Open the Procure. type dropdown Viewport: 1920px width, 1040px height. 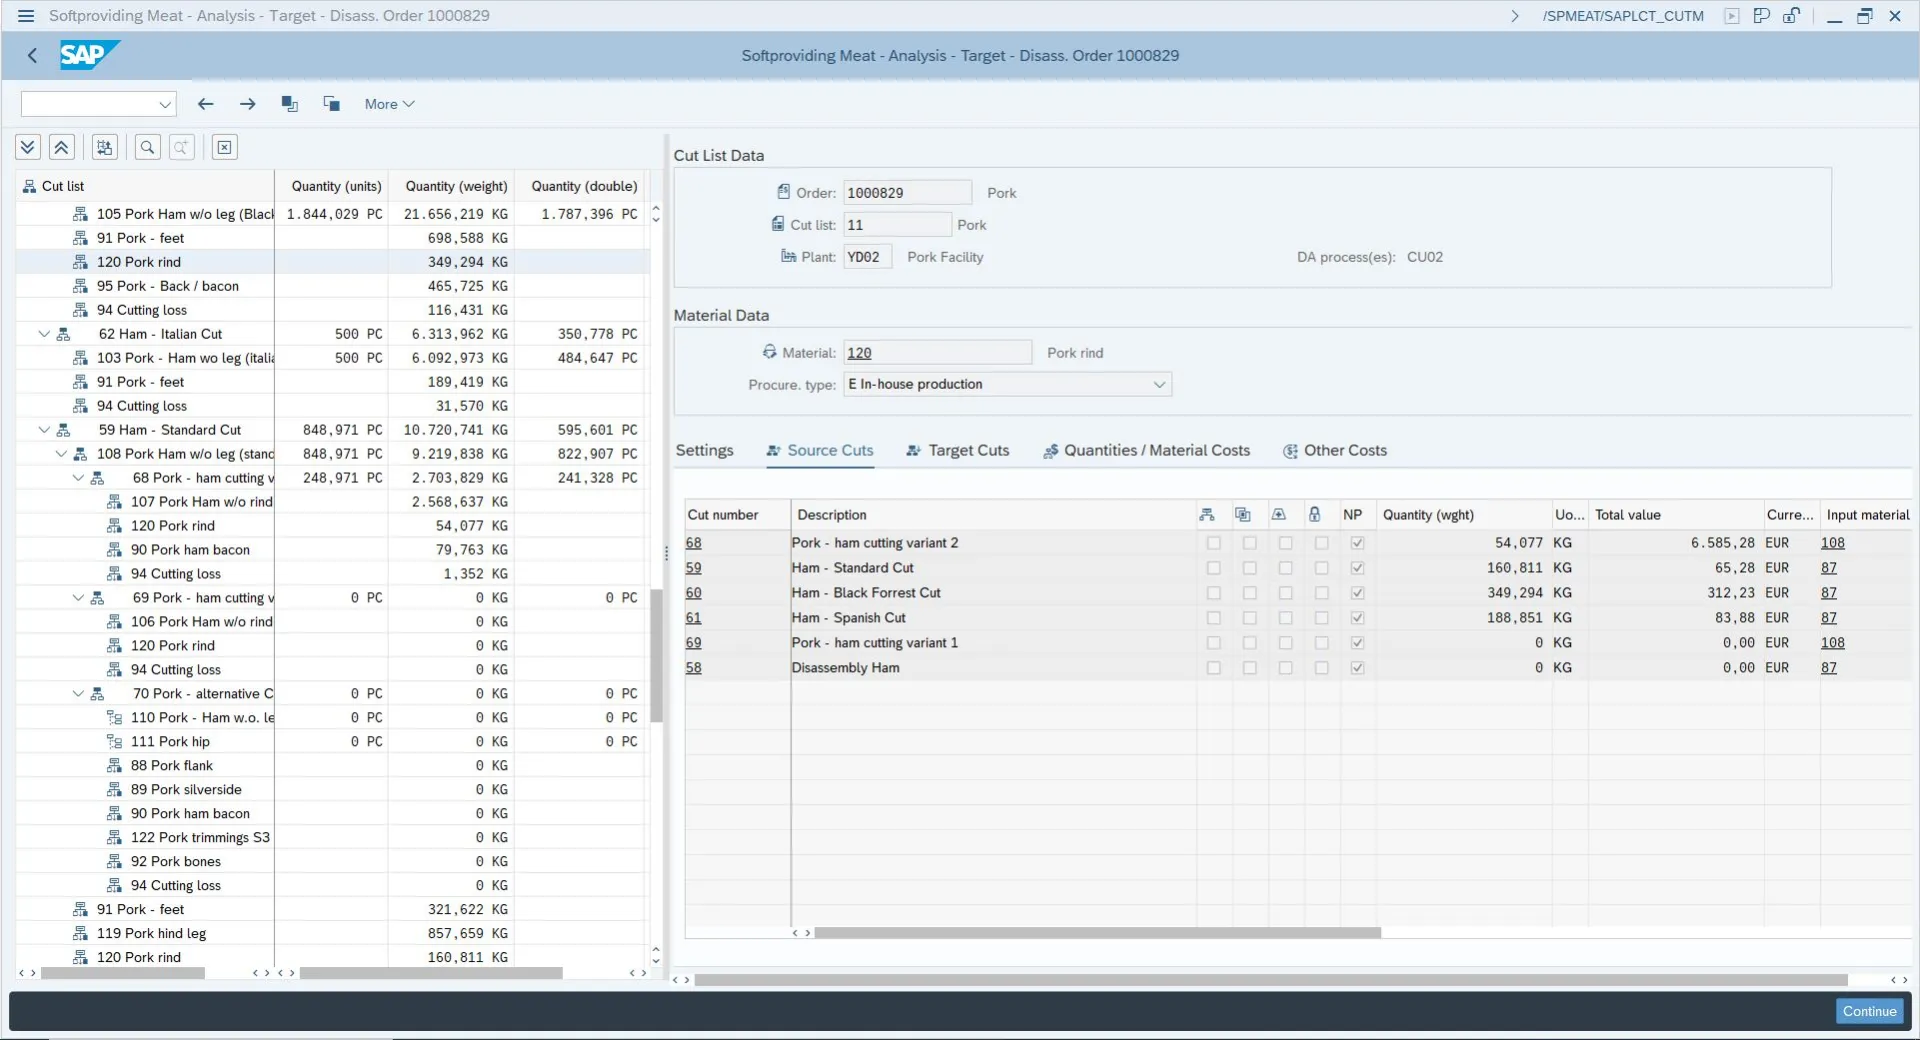tap(1159, 384)
